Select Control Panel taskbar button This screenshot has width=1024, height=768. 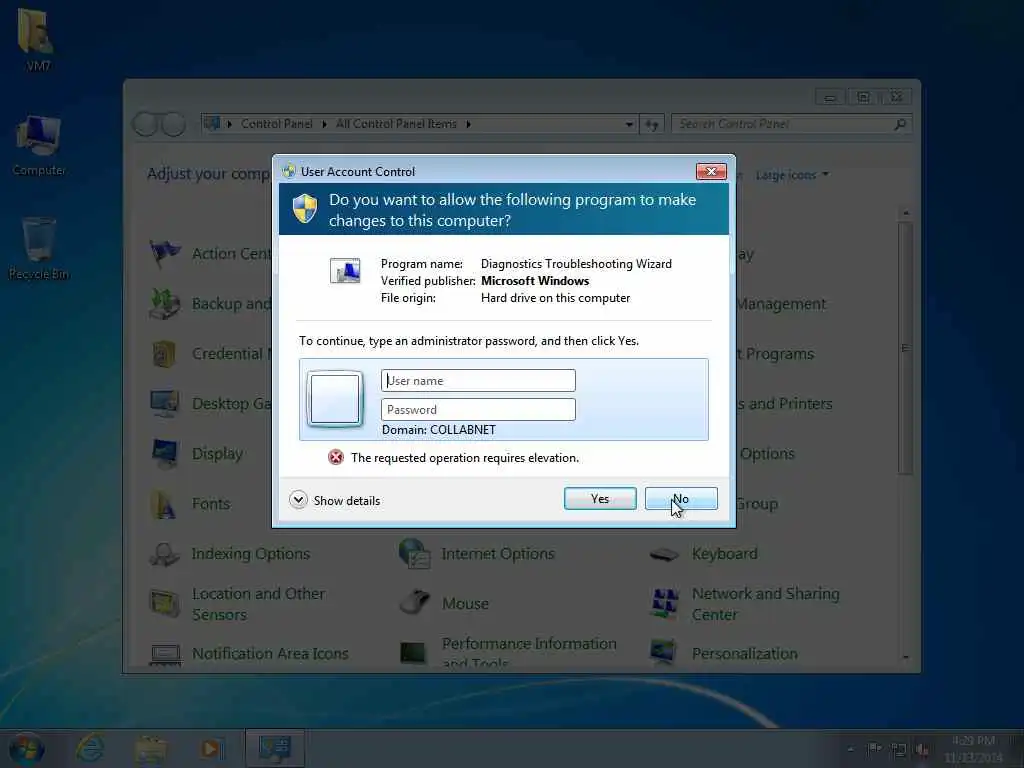pyautogui.click(x=275, y=748)
